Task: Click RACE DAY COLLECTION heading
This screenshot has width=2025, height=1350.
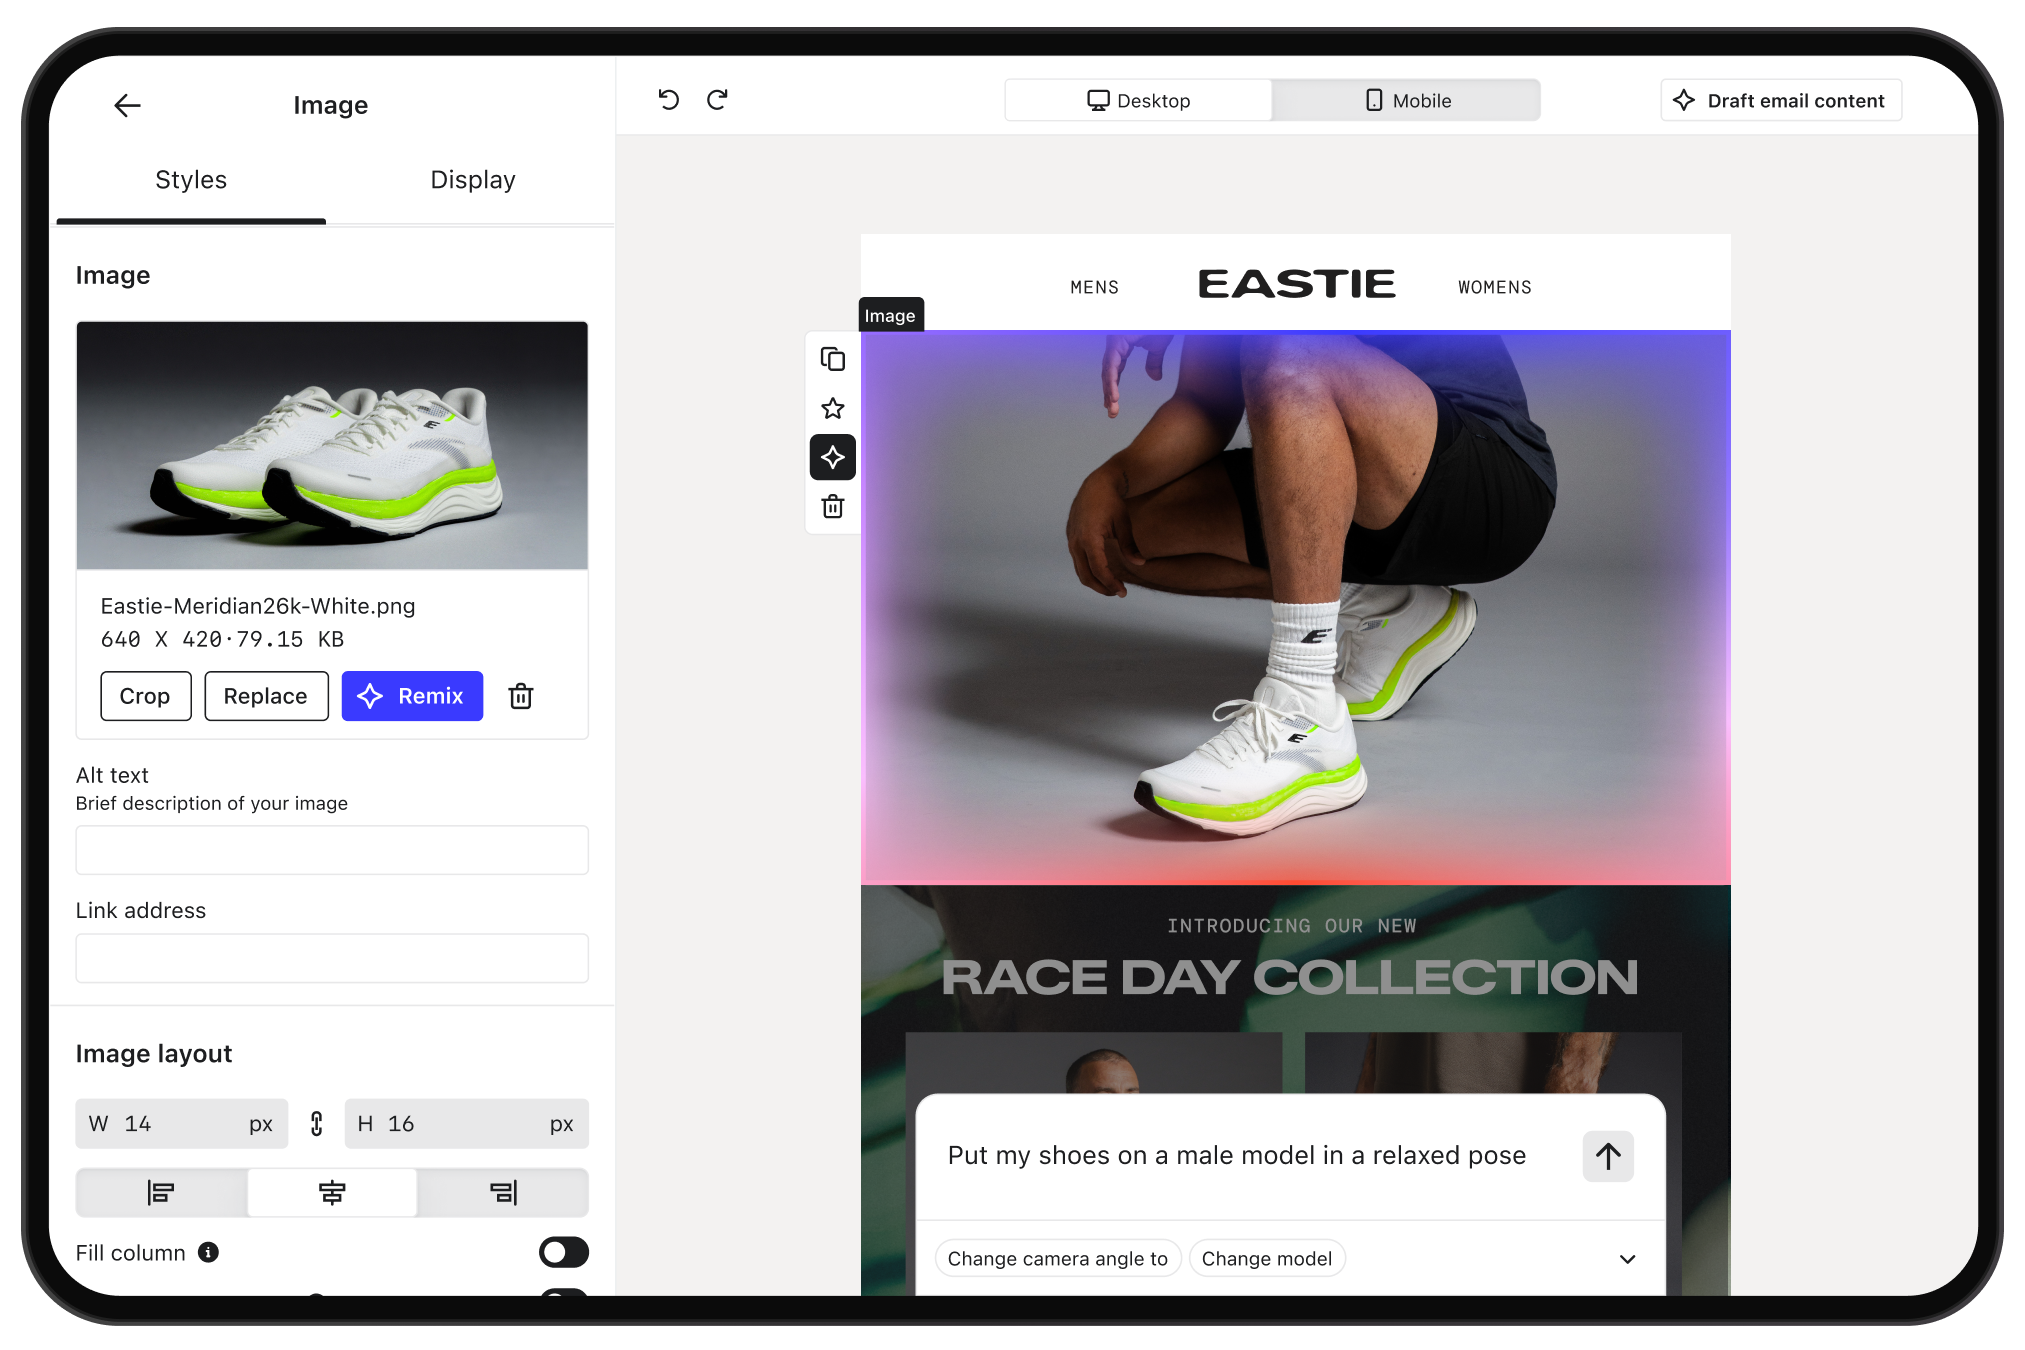Action: pyautogui.click(x=1290, y=977)
